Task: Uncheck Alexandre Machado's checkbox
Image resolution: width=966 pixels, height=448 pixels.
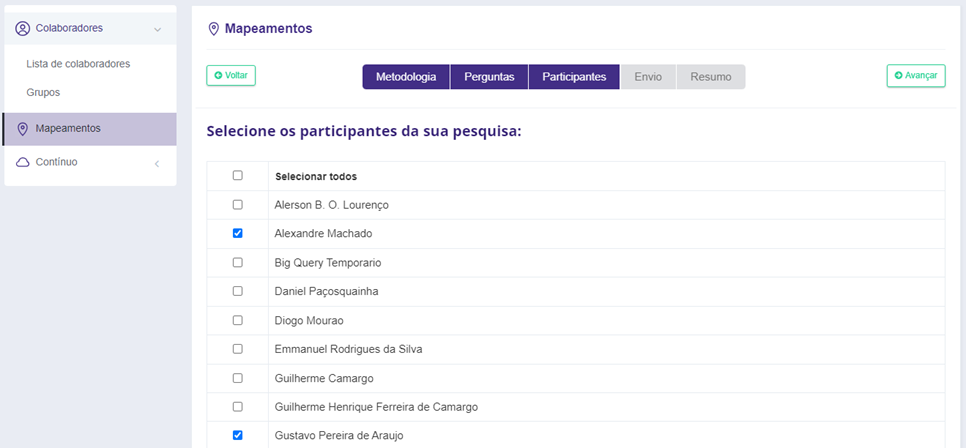Action: (237, 233)
